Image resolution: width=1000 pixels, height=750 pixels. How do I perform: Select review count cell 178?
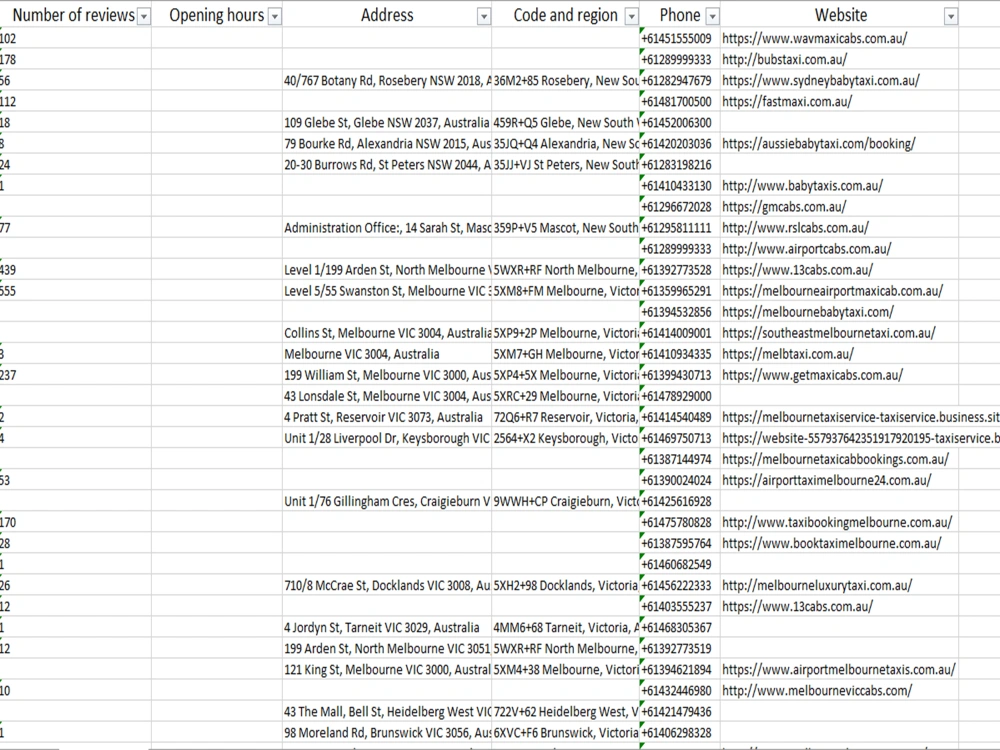pos(75,59)
